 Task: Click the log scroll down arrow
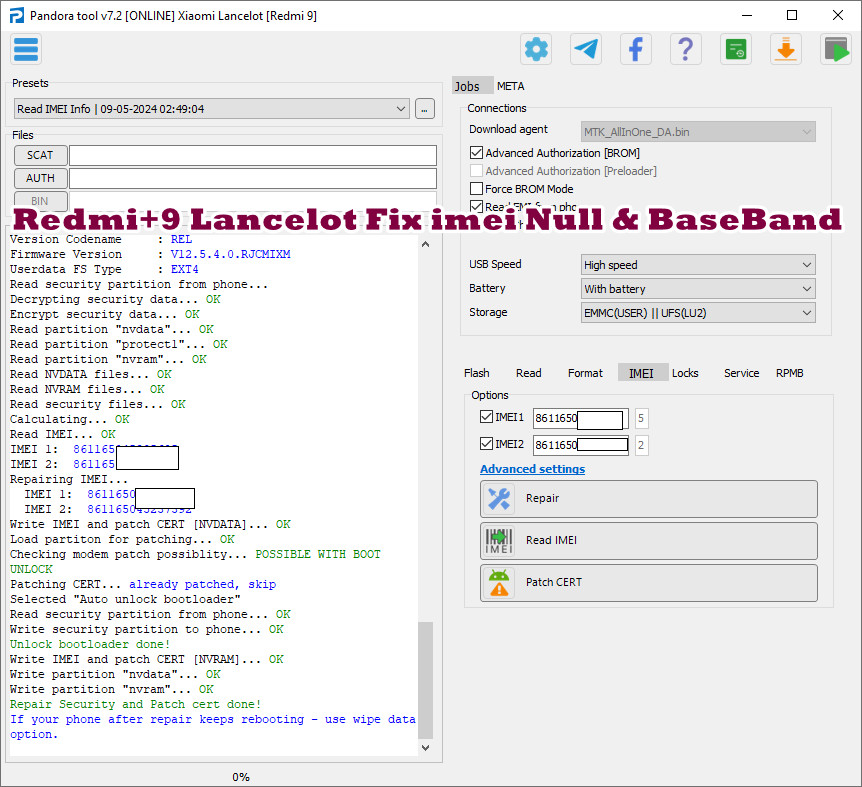click(x=426, y=748)
